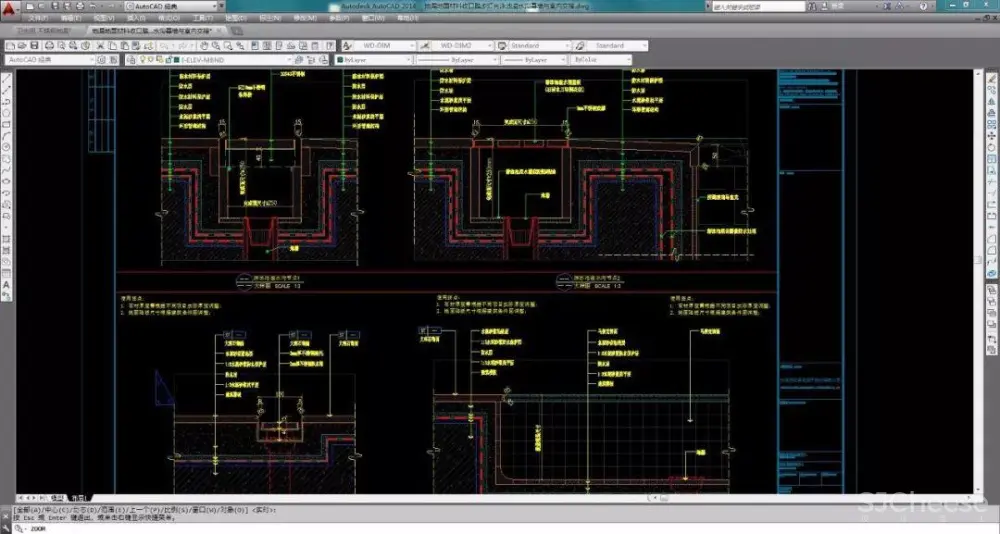Select the Multiline Text 'A' tool
Image resolution: width=1000 pixels, height=534 pixels.
(6, 285)
